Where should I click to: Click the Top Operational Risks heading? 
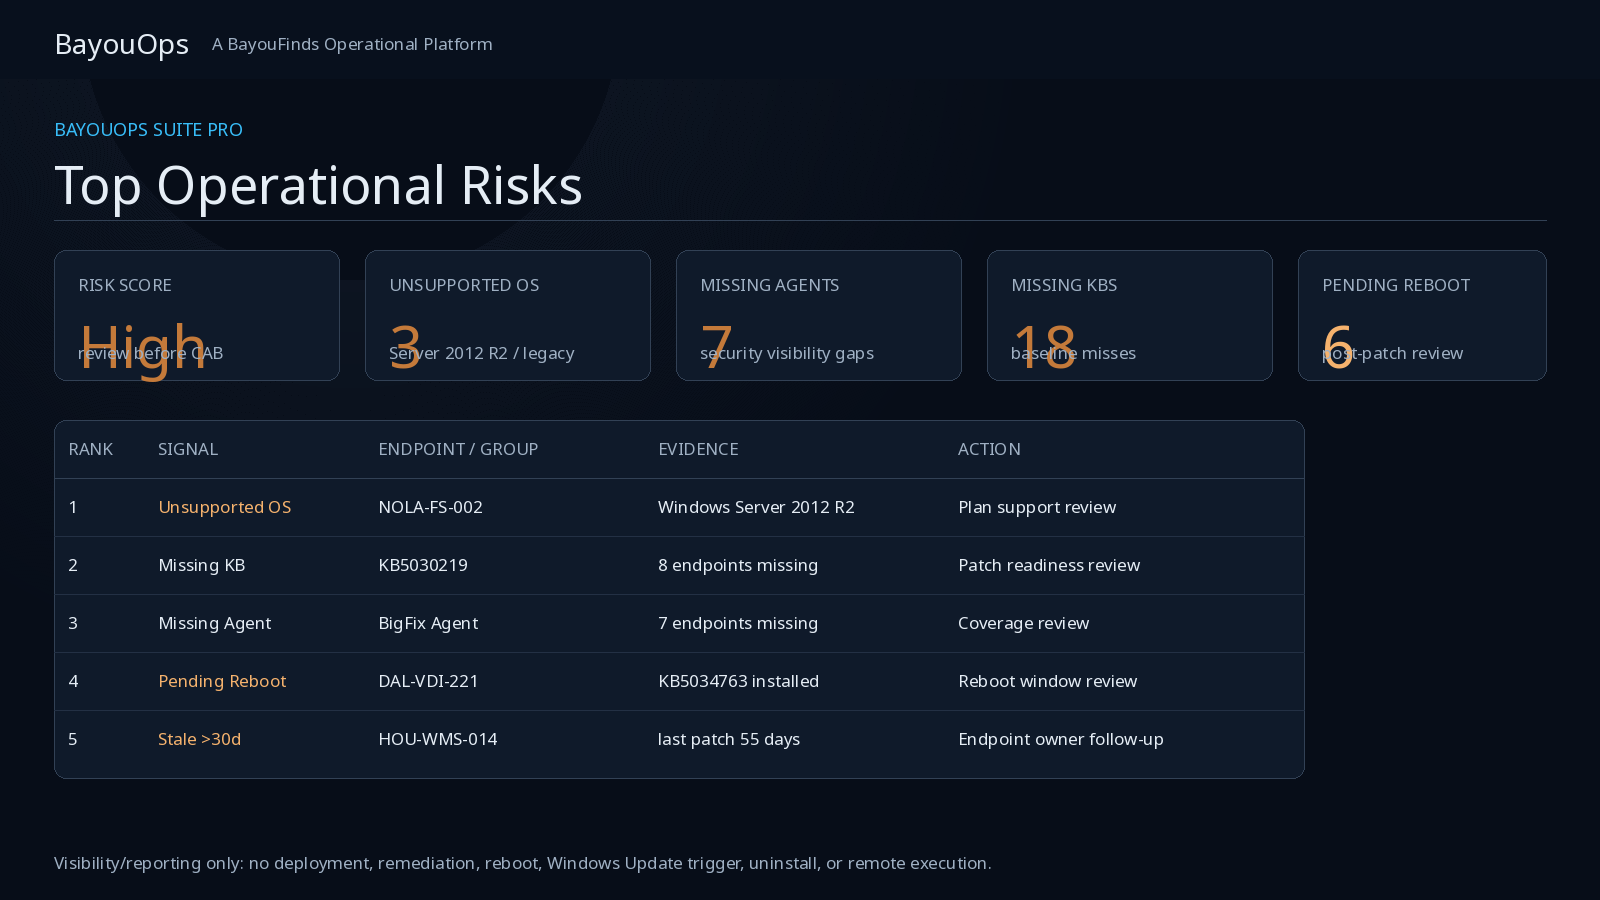pyautogui.click(x=318, y=185)
